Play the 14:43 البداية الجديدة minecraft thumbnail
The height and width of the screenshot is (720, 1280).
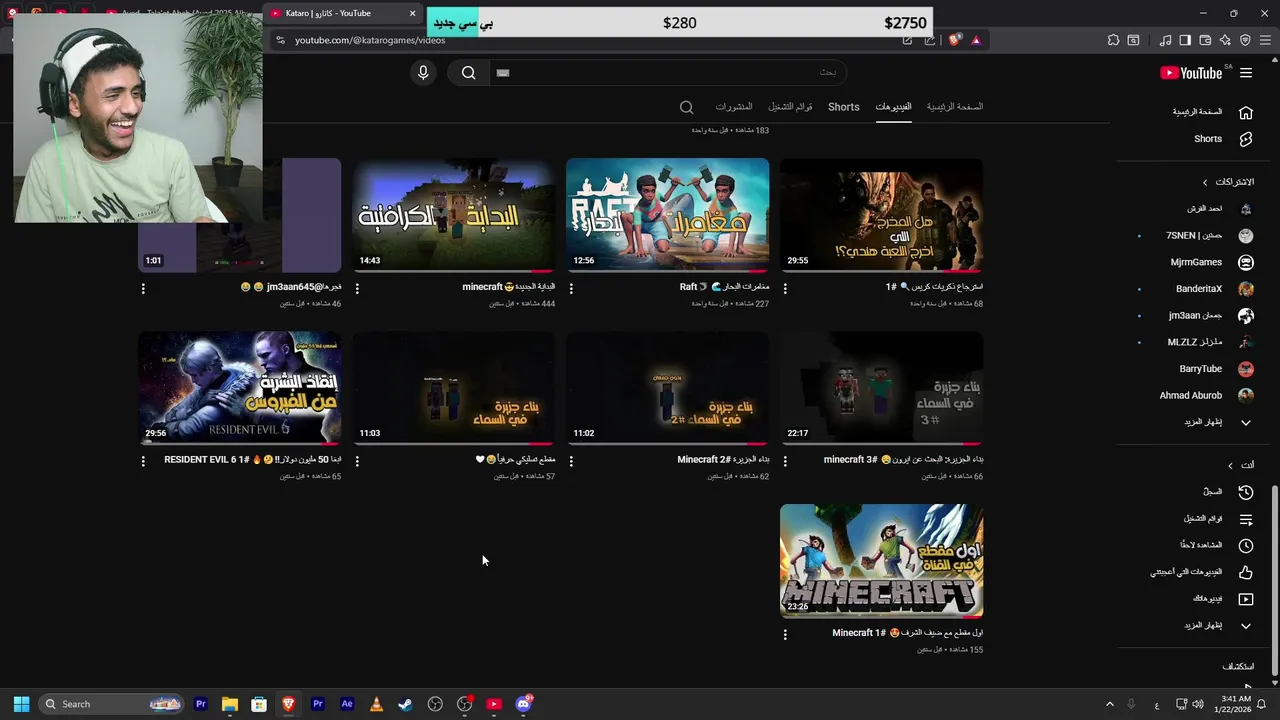[x=453, y=215]
